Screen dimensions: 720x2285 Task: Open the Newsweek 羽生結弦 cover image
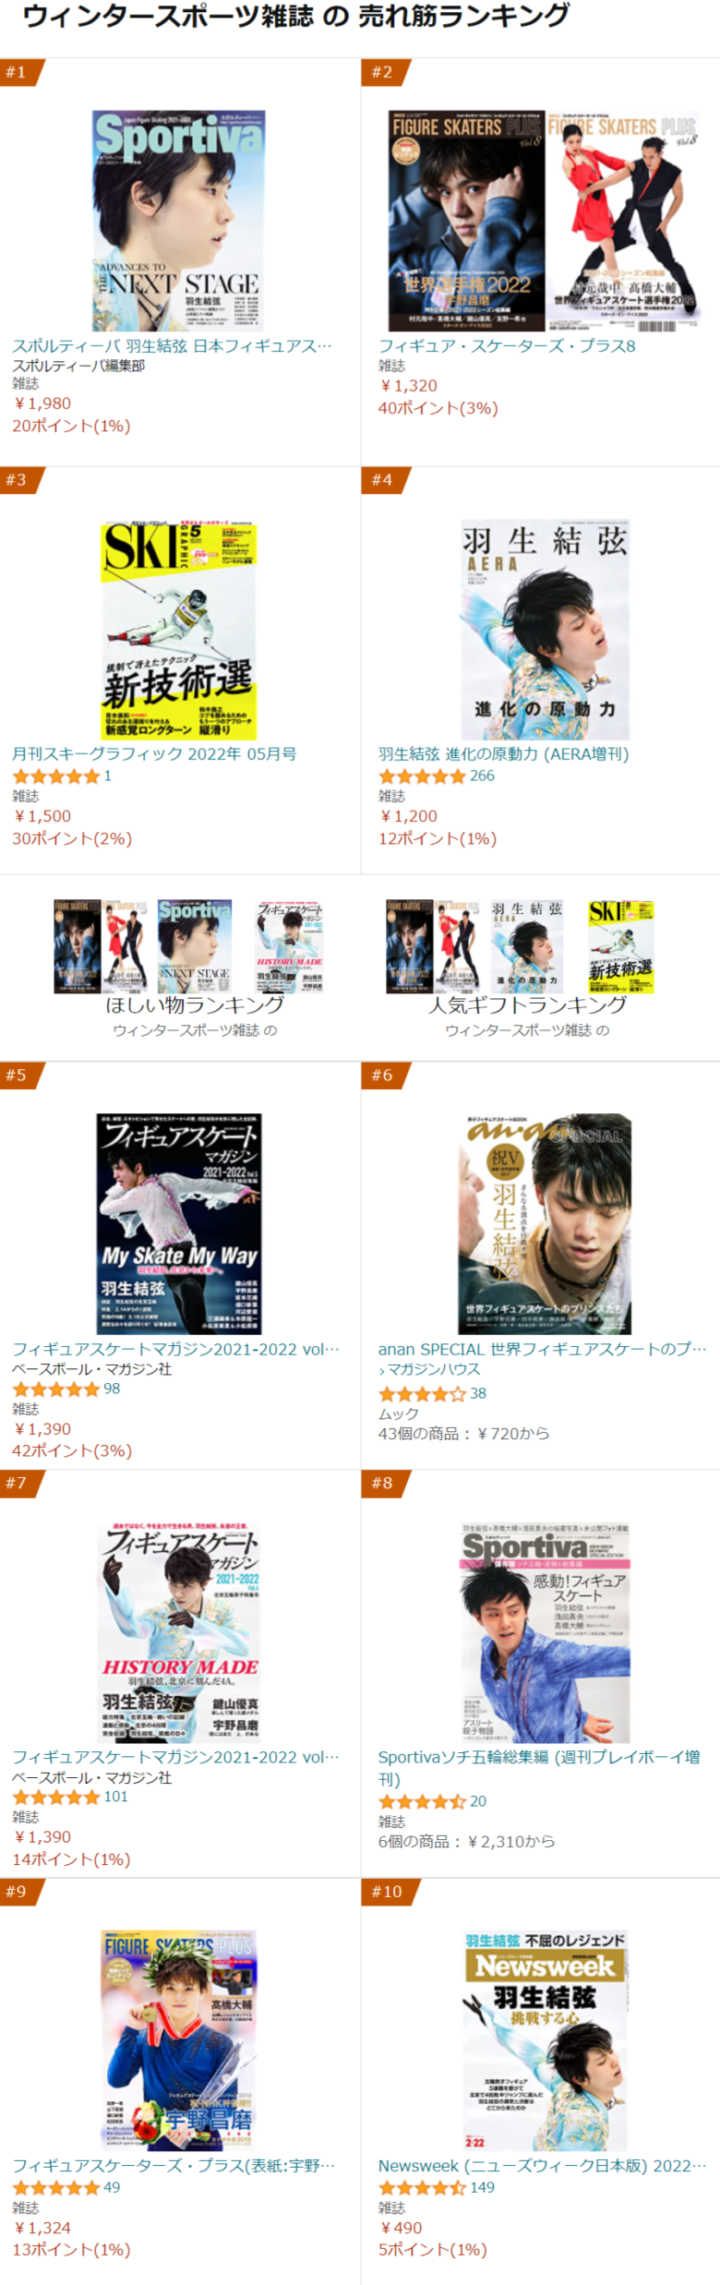click(x=544, y=2040)
